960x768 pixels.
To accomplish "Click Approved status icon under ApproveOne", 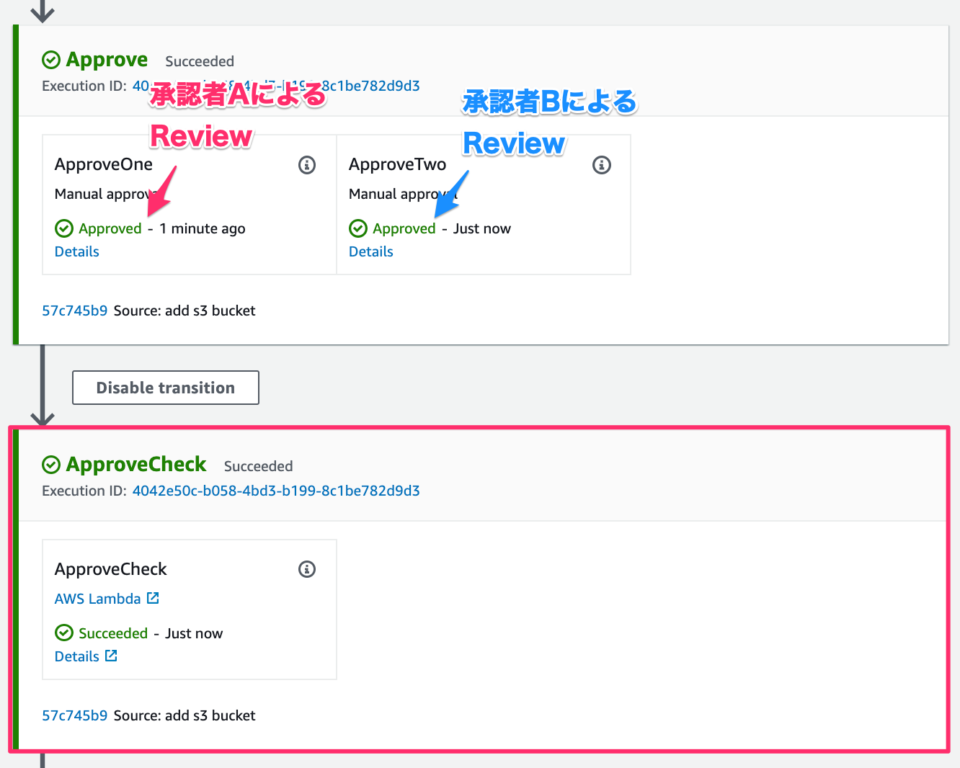I will coord(64,228).
